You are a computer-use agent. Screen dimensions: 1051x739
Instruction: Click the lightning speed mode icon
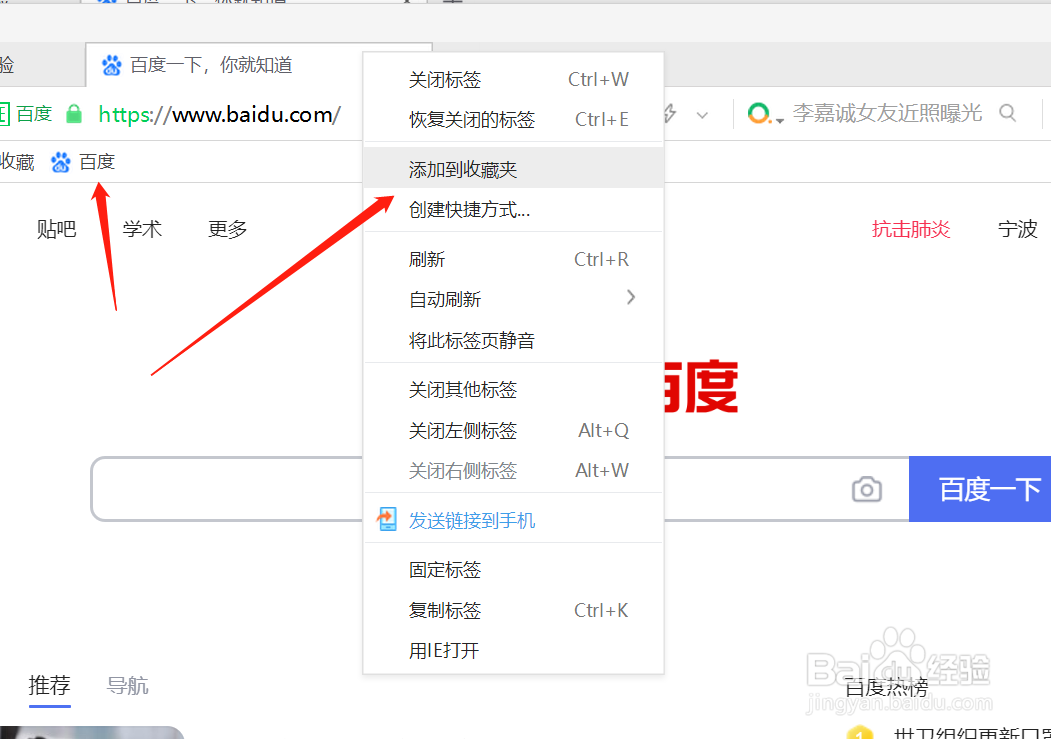coord(670,114)
